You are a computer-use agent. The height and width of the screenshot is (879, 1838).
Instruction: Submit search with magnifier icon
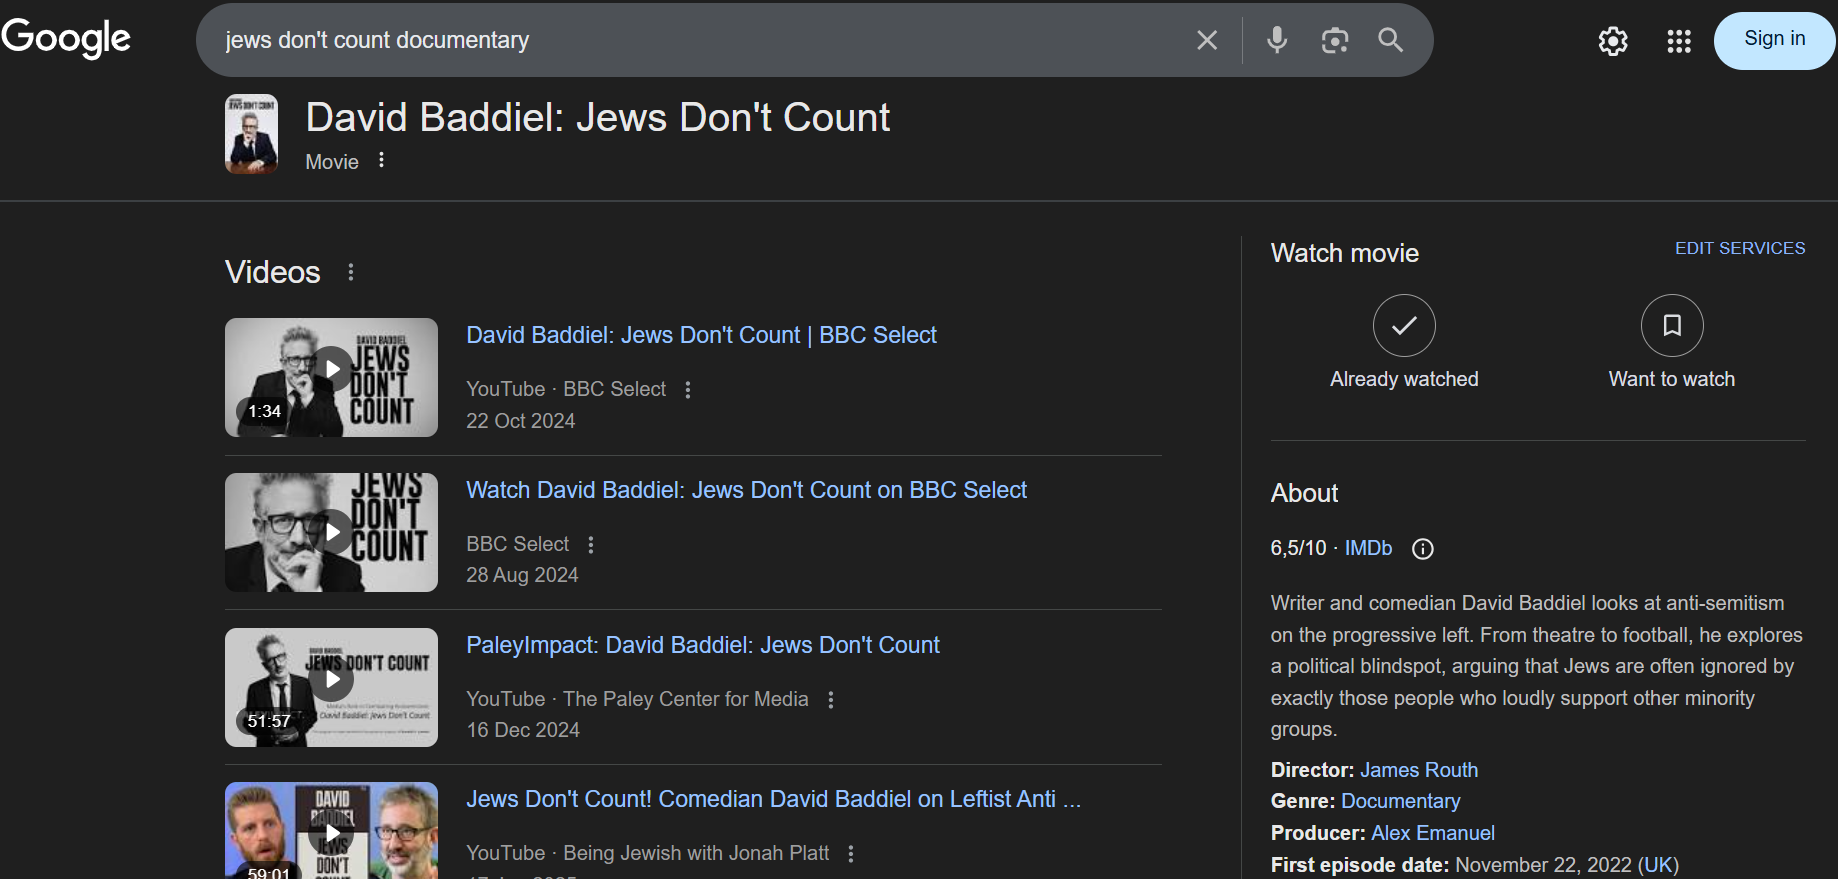pos(1391,40)
